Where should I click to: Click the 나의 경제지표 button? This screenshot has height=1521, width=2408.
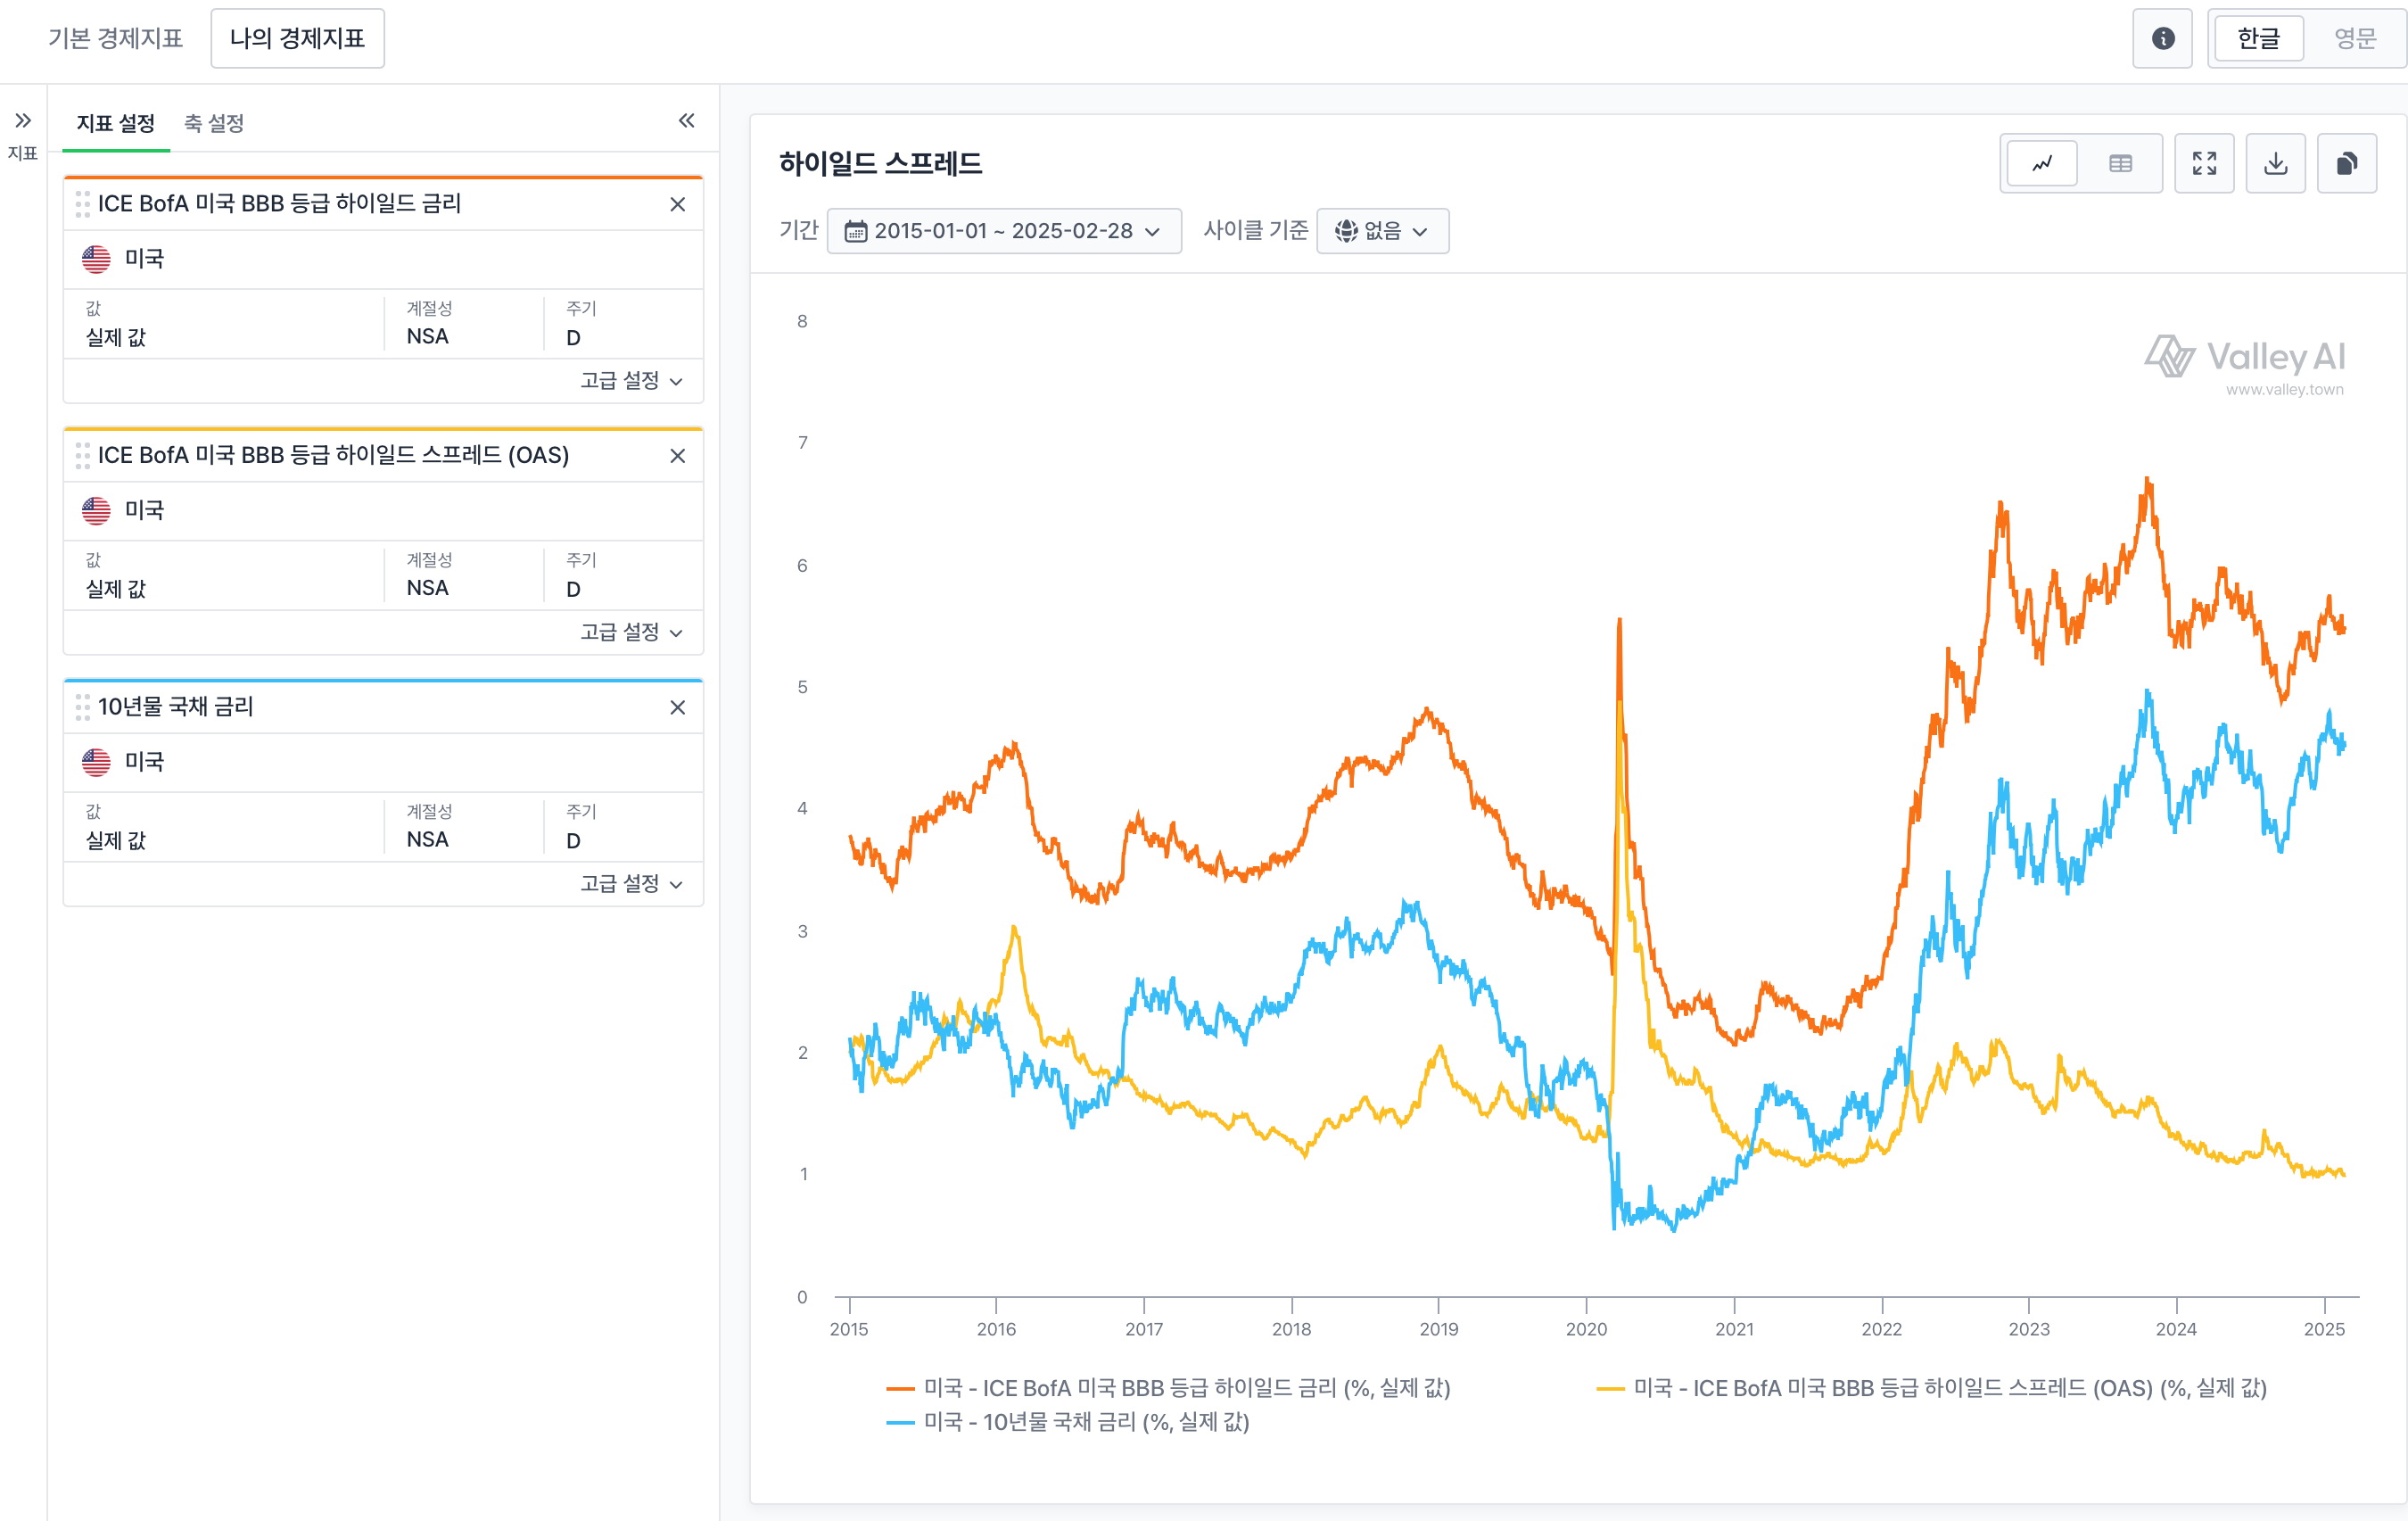pyautogui.click(x=297, y=38)
